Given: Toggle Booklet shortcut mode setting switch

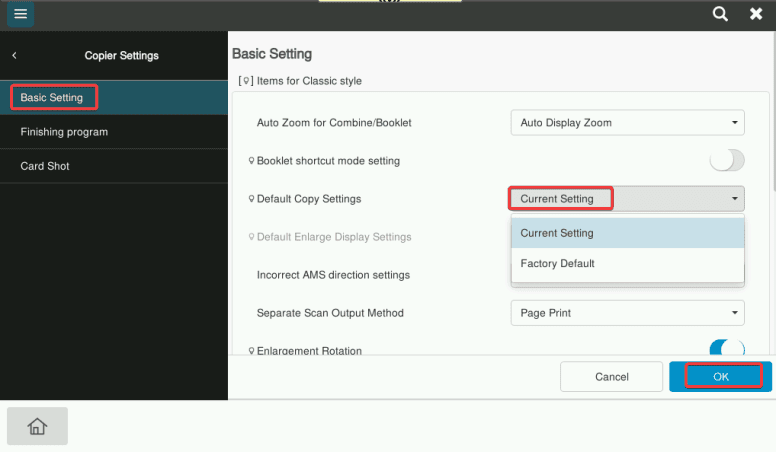Looking at the screenshot, I should tap(727, 161).
